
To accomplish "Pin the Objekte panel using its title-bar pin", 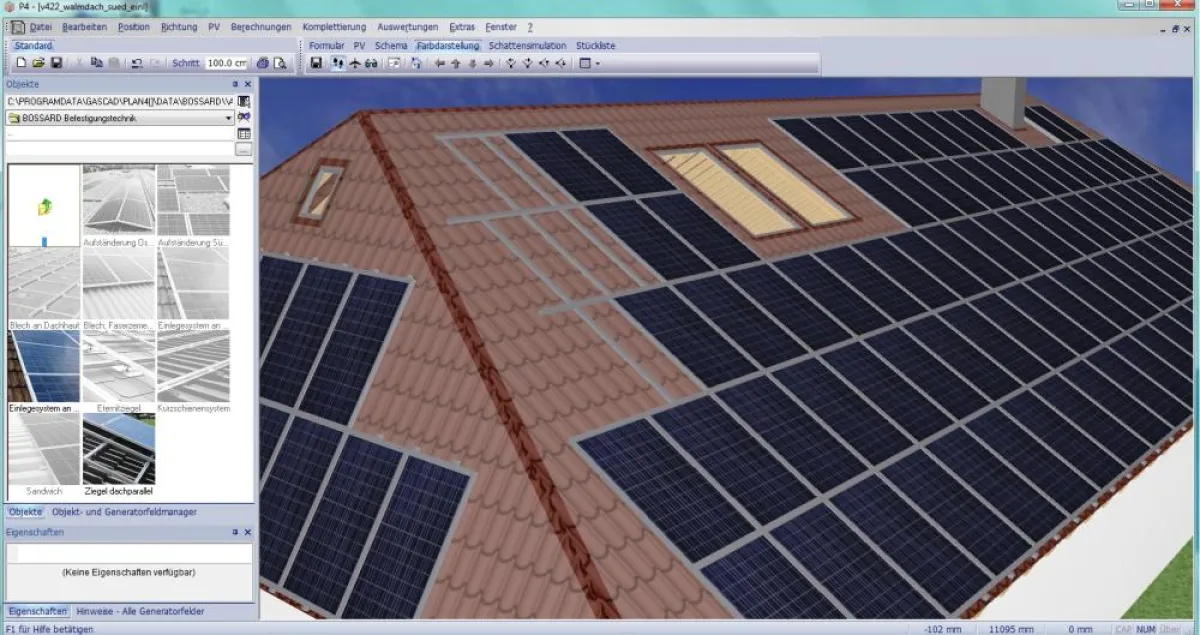I will tap(234, 84).
